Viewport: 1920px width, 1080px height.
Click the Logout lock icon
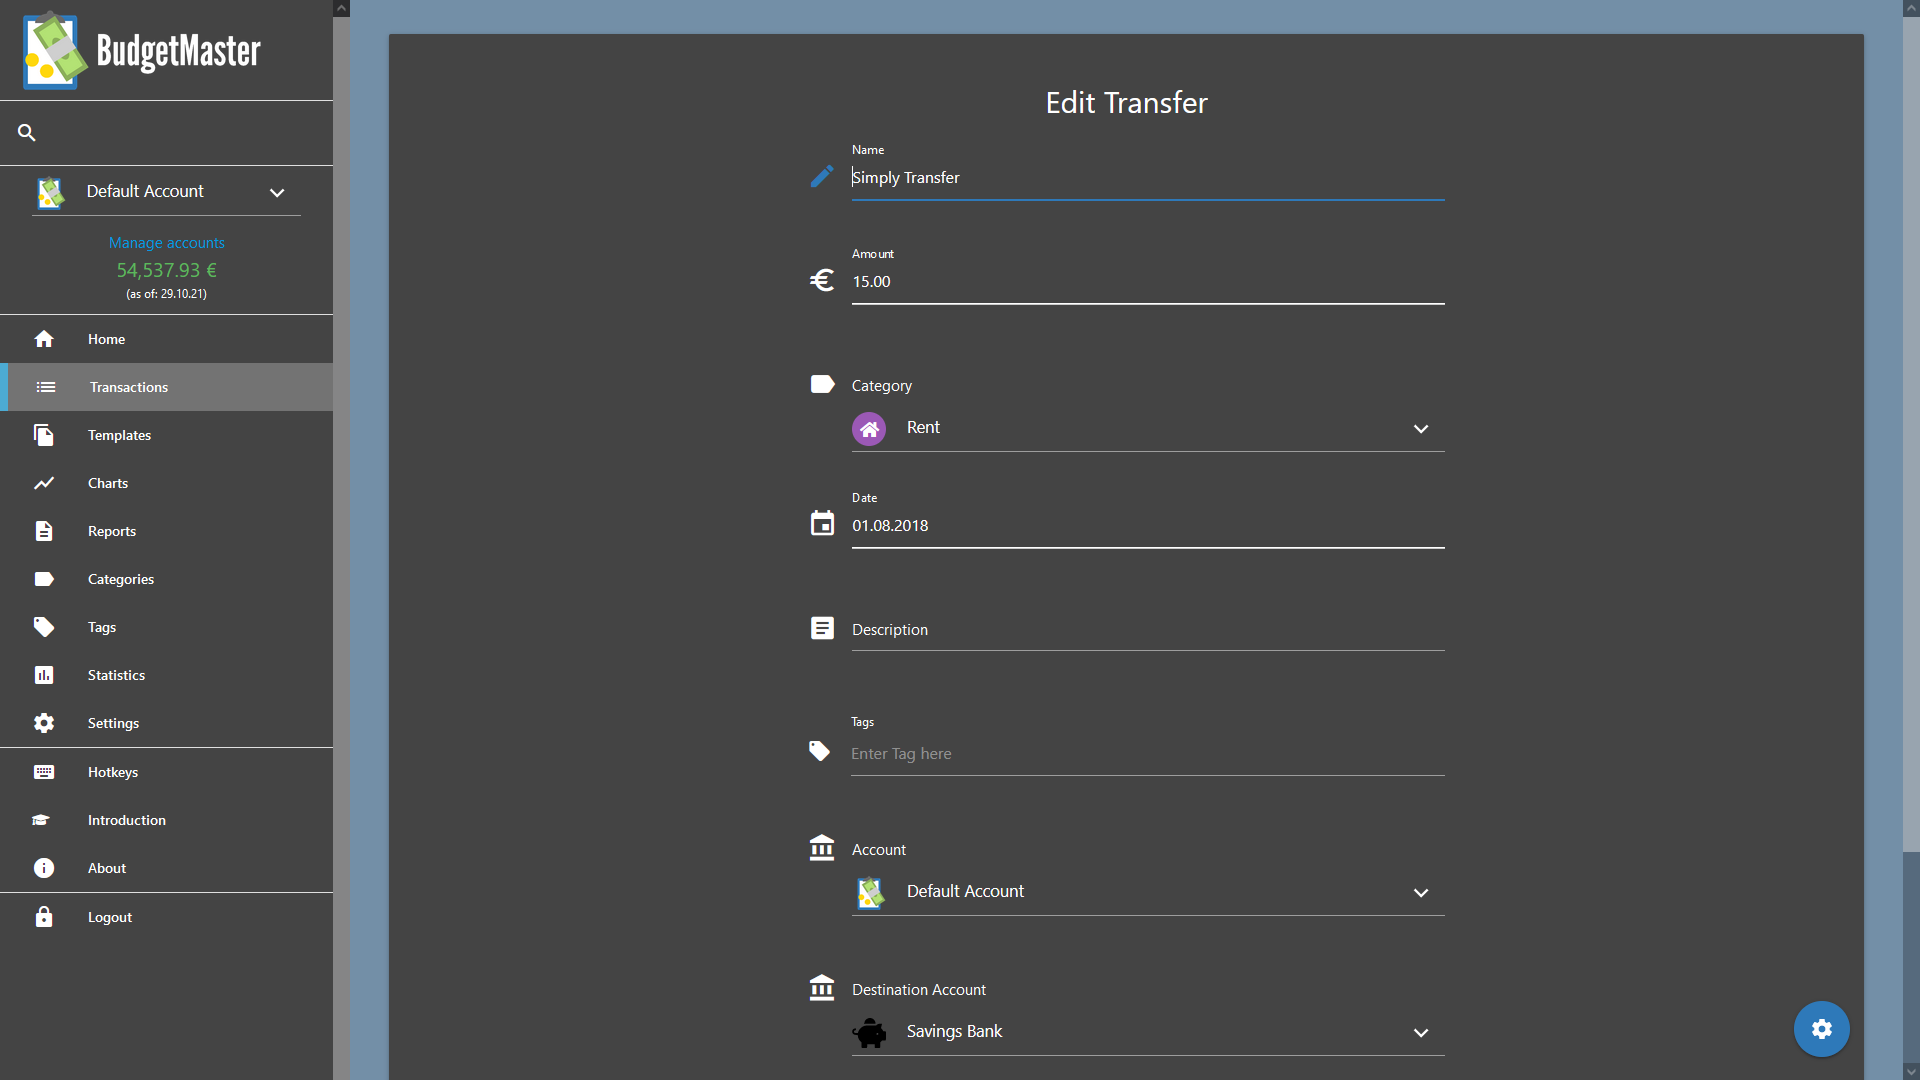(44, 917)
